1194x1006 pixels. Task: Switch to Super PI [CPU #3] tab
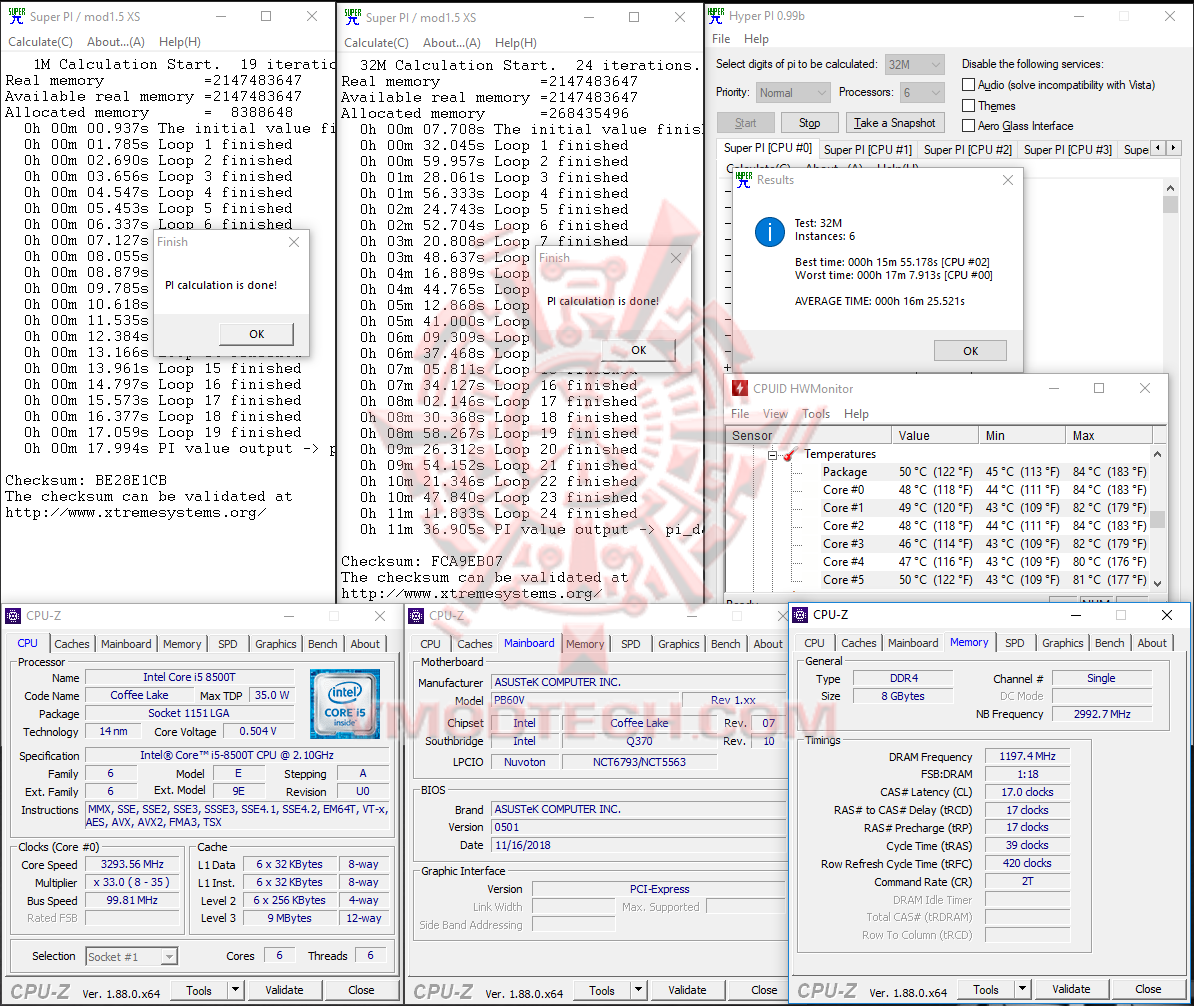pyautogui.click(x=1068, y=149)
